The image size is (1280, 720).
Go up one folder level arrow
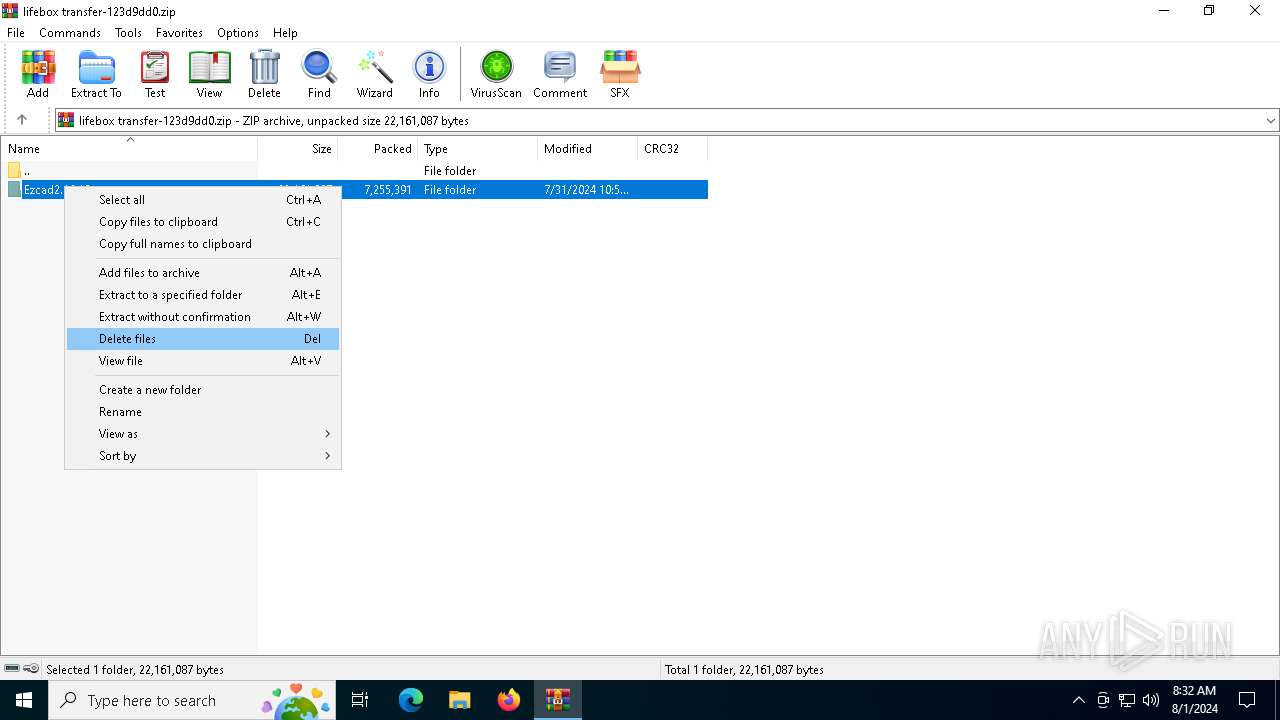click(x=22, y=120)
